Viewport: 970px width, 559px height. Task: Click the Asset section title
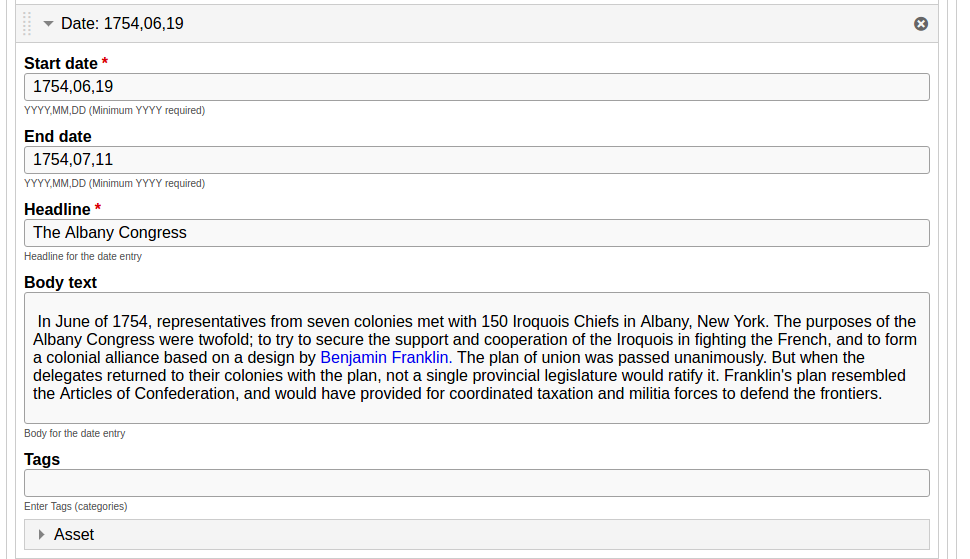point(74,534)
